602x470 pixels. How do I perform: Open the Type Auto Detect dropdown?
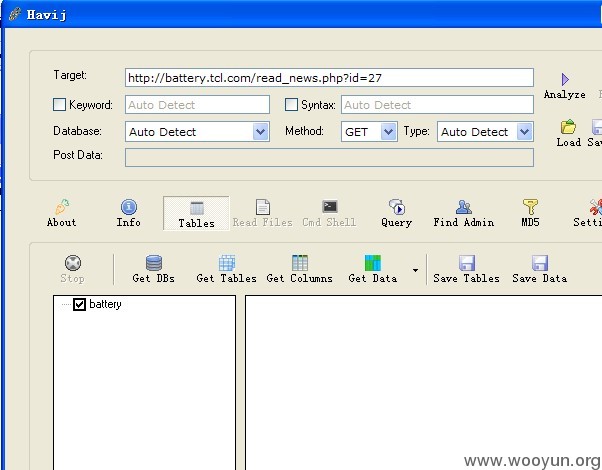524,132
